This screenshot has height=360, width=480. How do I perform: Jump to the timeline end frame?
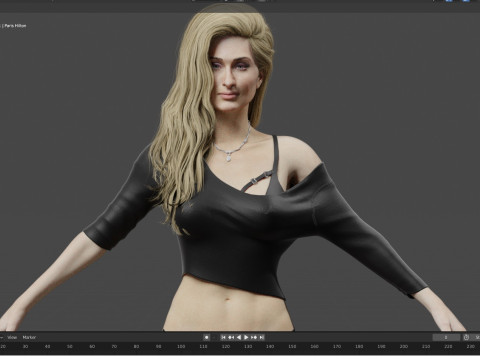[262, 337]
